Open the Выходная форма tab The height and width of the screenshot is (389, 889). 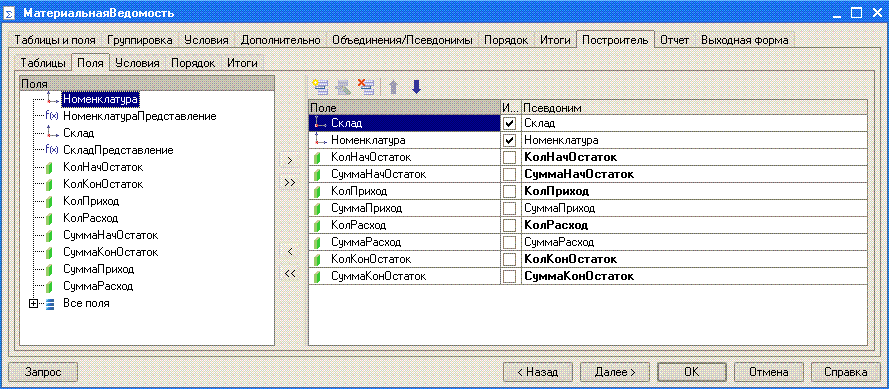(744, 40)
